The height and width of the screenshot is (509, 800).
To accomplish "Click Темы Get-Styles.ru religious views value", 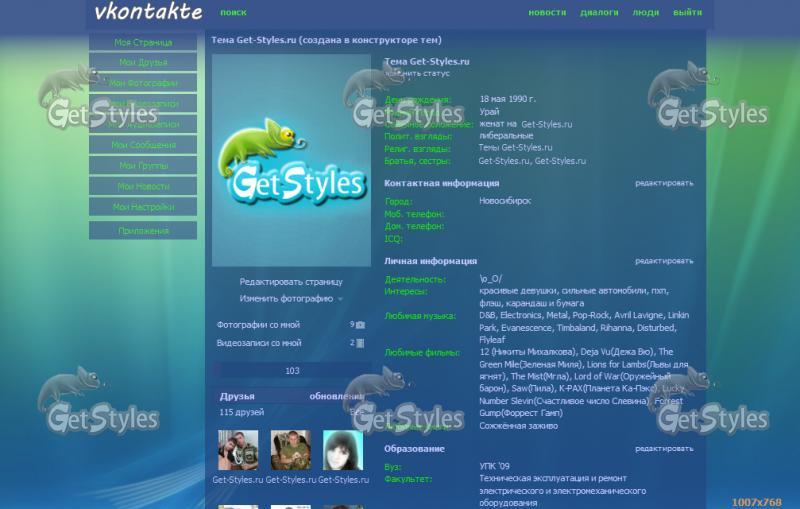I will pyautogui.click(x=515, y=148).
